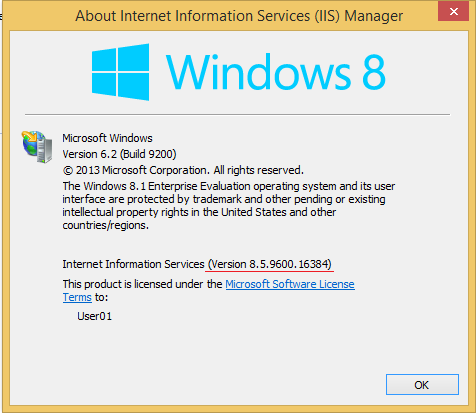Open the Microsoft Software License link

click(290, 284)
